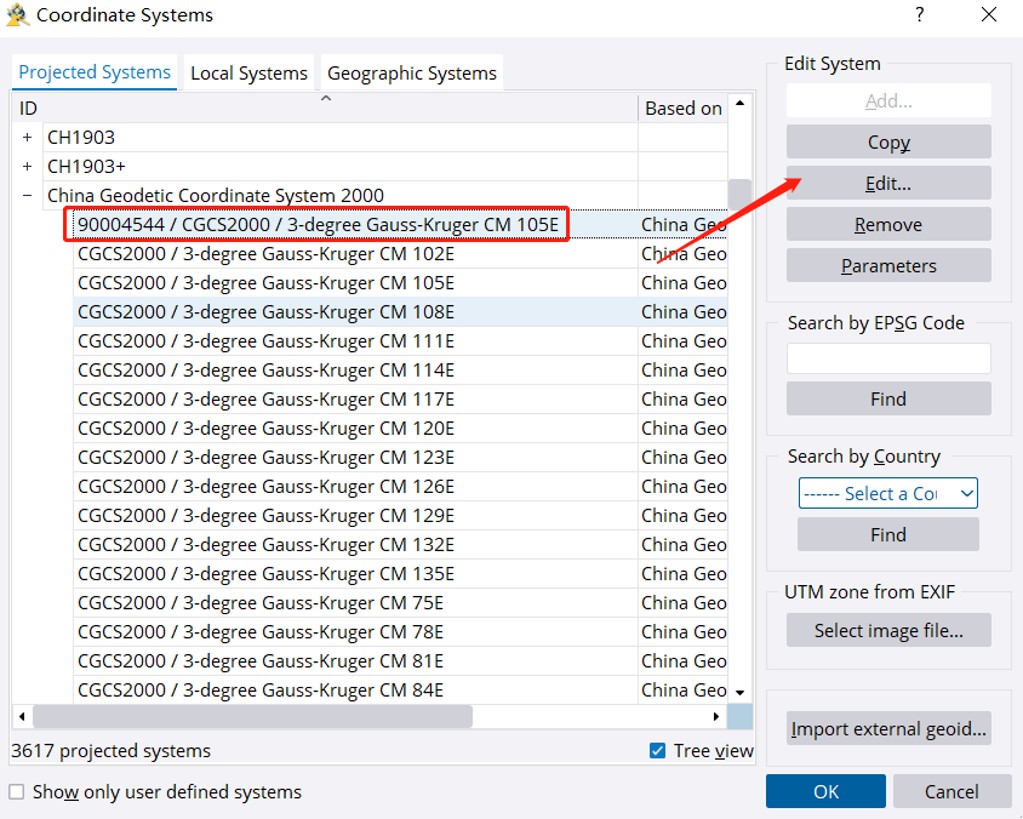
Task: Click Select image file... button
Action: point(888,630)
